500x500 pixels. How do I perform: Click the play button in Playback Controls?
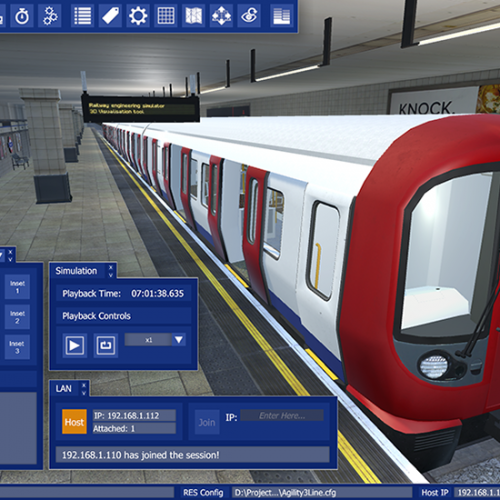pyautogui.click(x=75, y=345)
